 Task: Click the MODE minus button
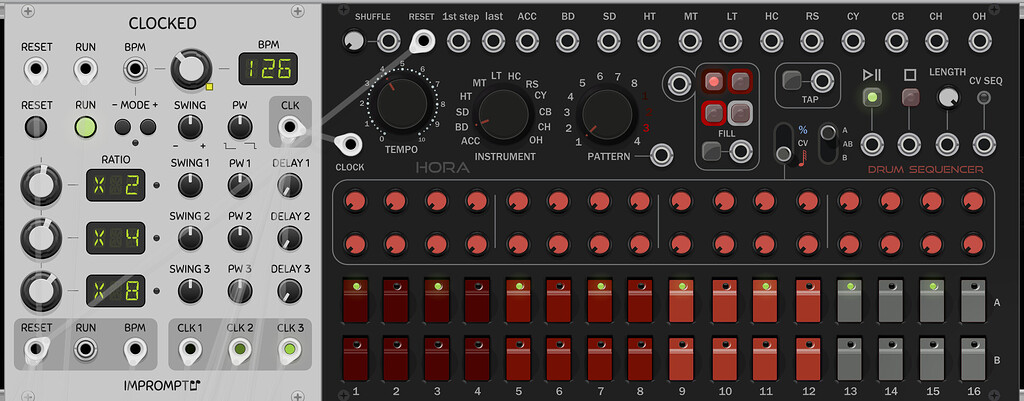tap(122, 127)
